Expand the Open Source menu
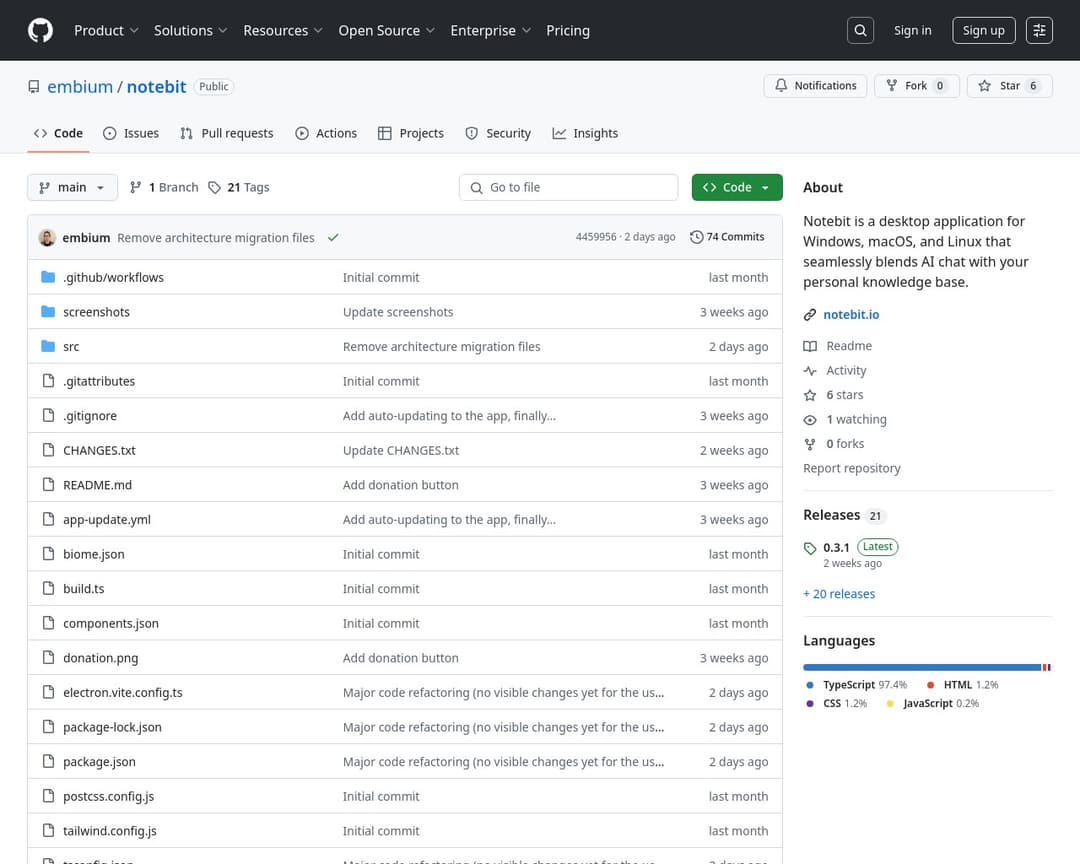 [x=386, y=30]
